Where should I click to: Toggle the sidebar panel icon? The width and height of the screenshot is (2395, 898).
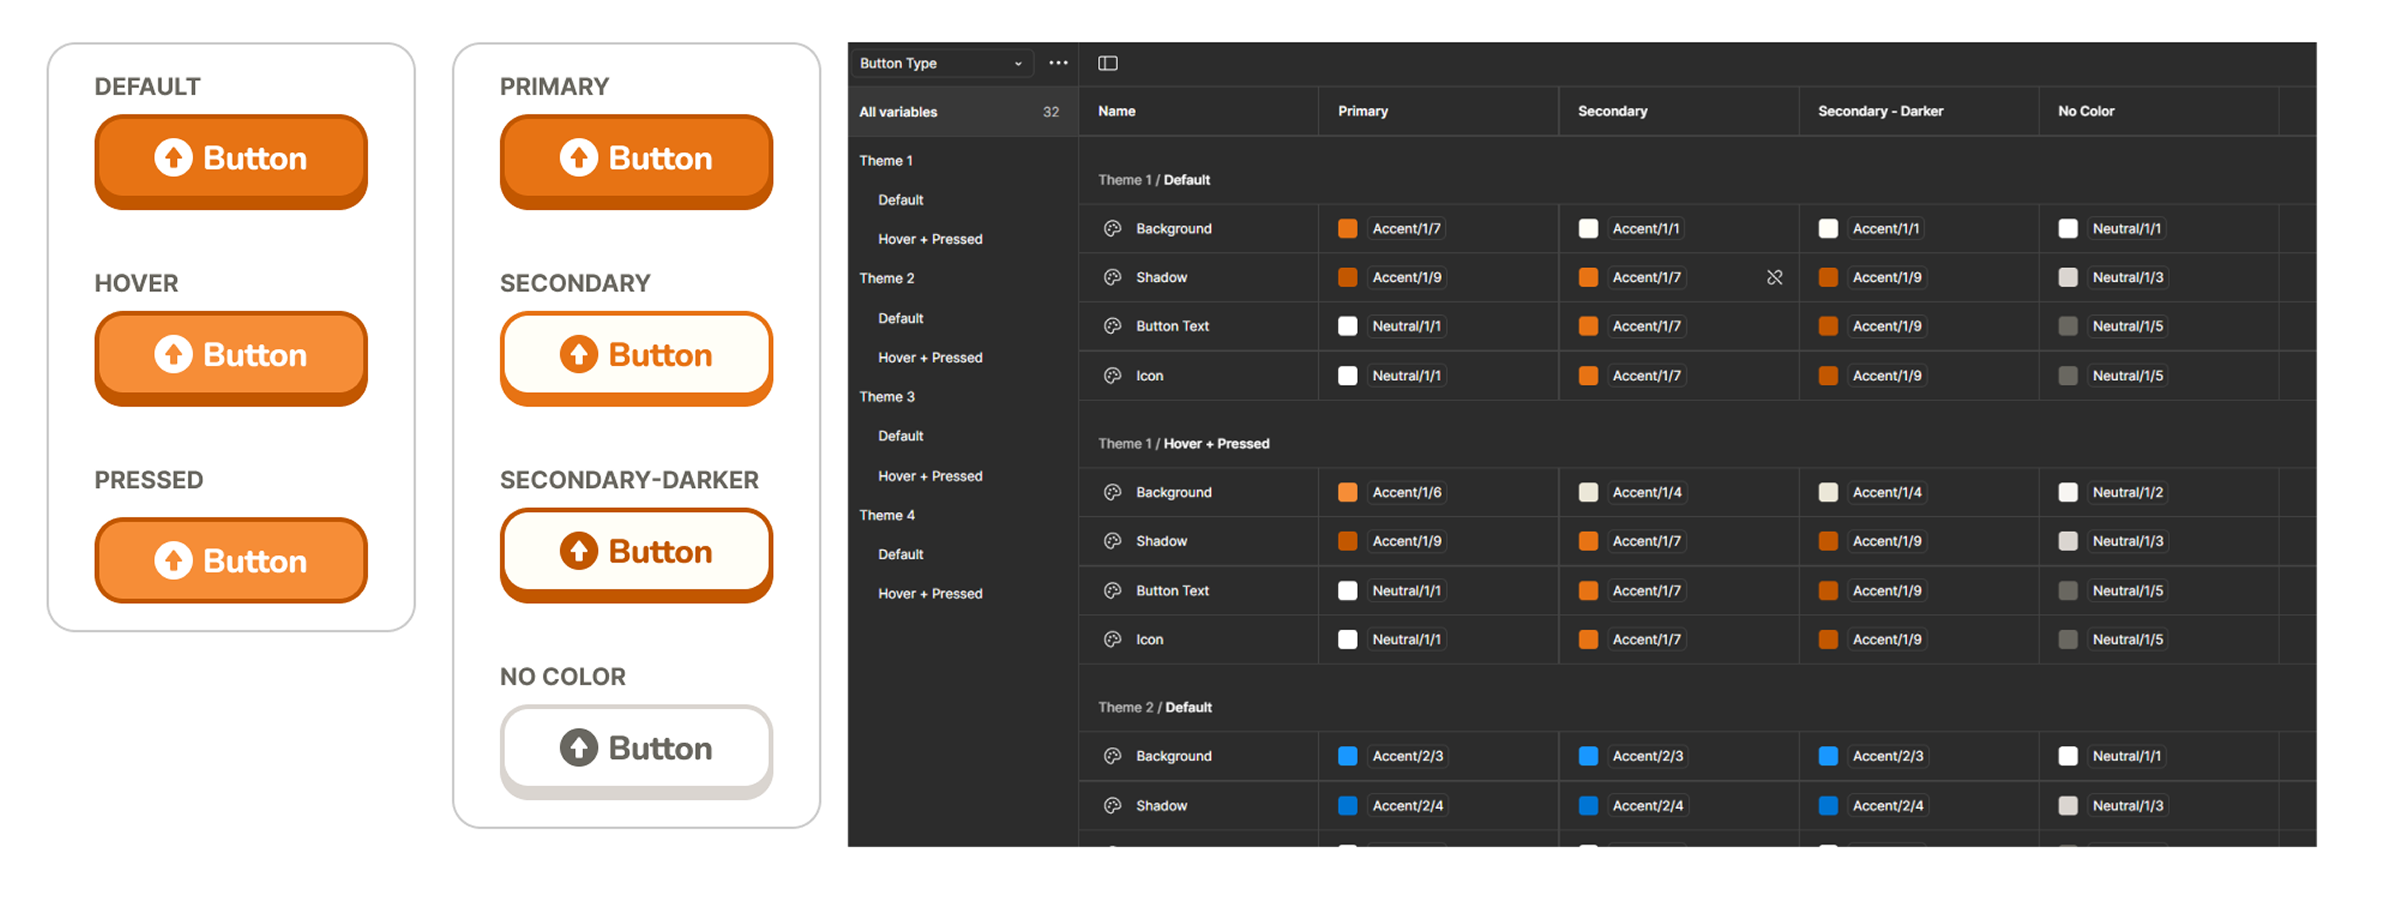[1107, 63]
